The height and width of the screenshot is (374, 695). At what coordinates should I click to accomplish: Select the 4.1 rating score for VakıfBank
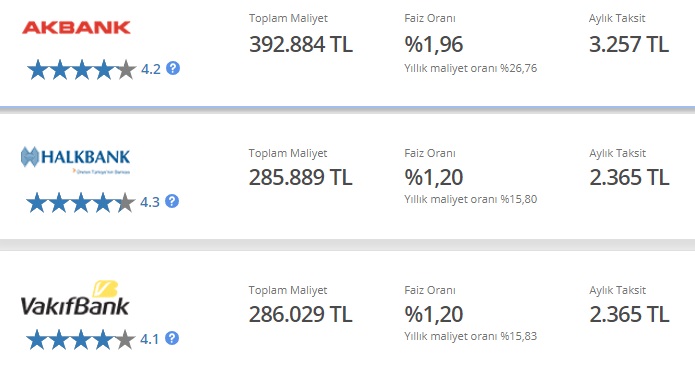tap(149, 339)
